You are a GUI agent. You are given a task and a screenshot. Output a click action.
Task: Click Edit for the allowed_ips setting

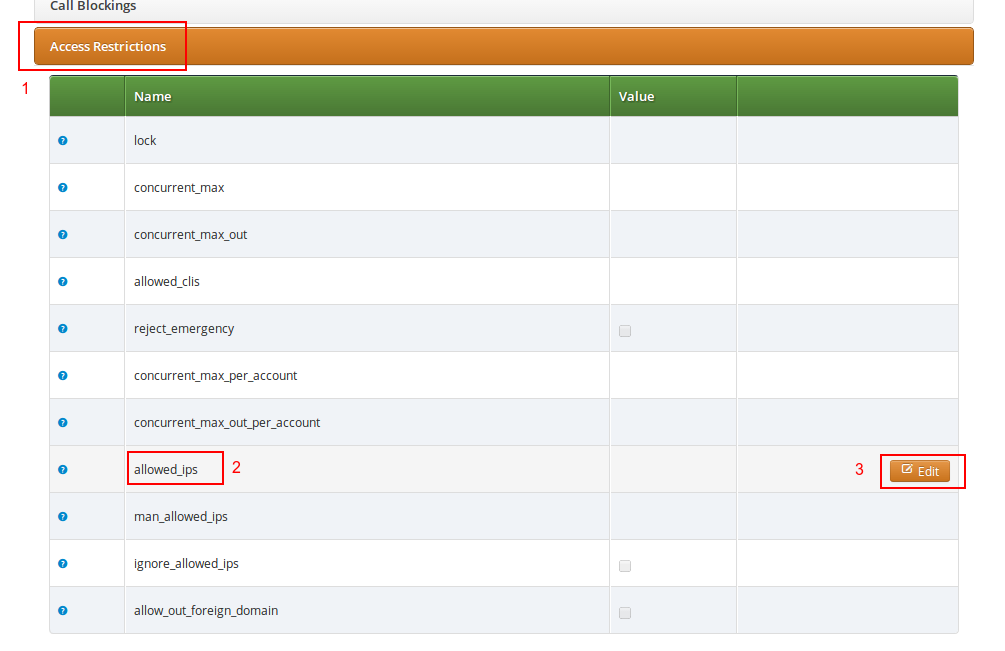pos(921,470)
